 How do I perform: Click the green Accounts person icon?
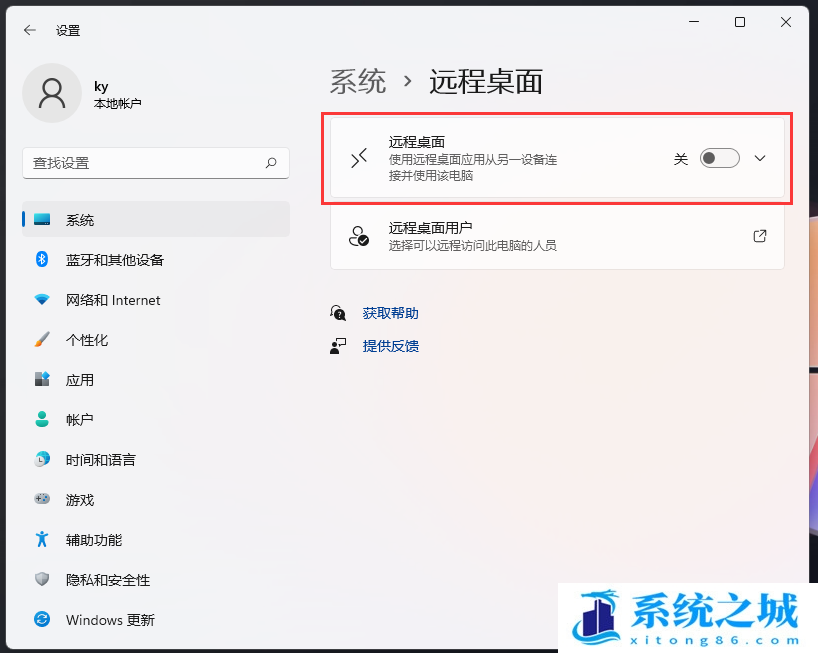[42, 419]
